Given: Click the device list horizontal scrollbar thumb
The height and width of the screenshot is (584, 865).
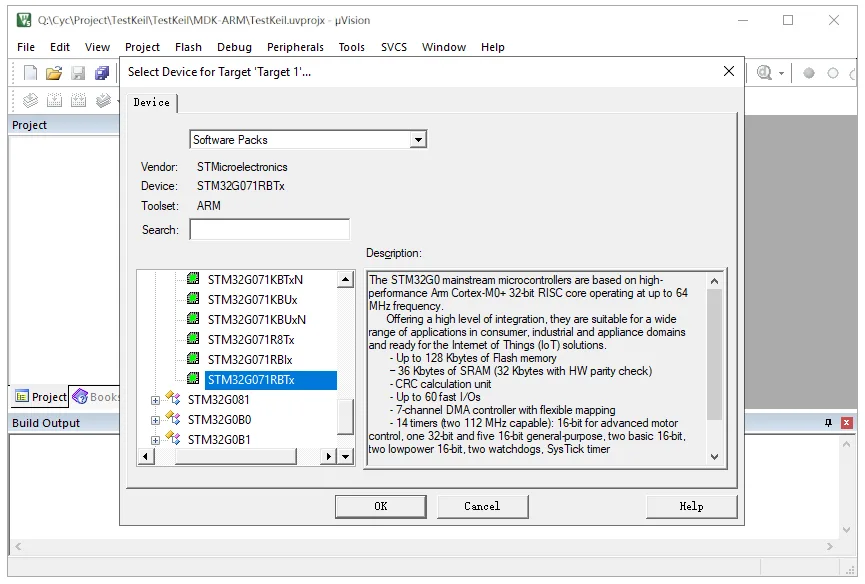Looking at the screenshot, I should [236, 457].
